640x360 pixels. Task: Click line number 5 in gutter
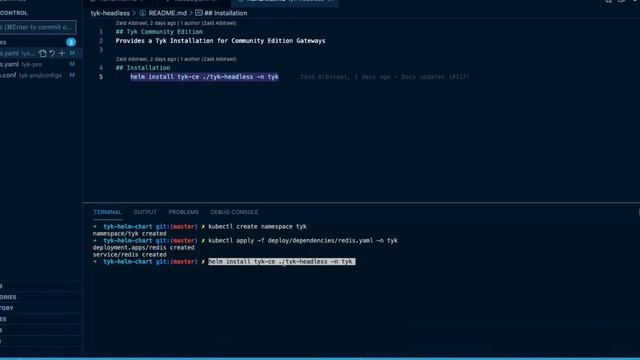point(101,77)
